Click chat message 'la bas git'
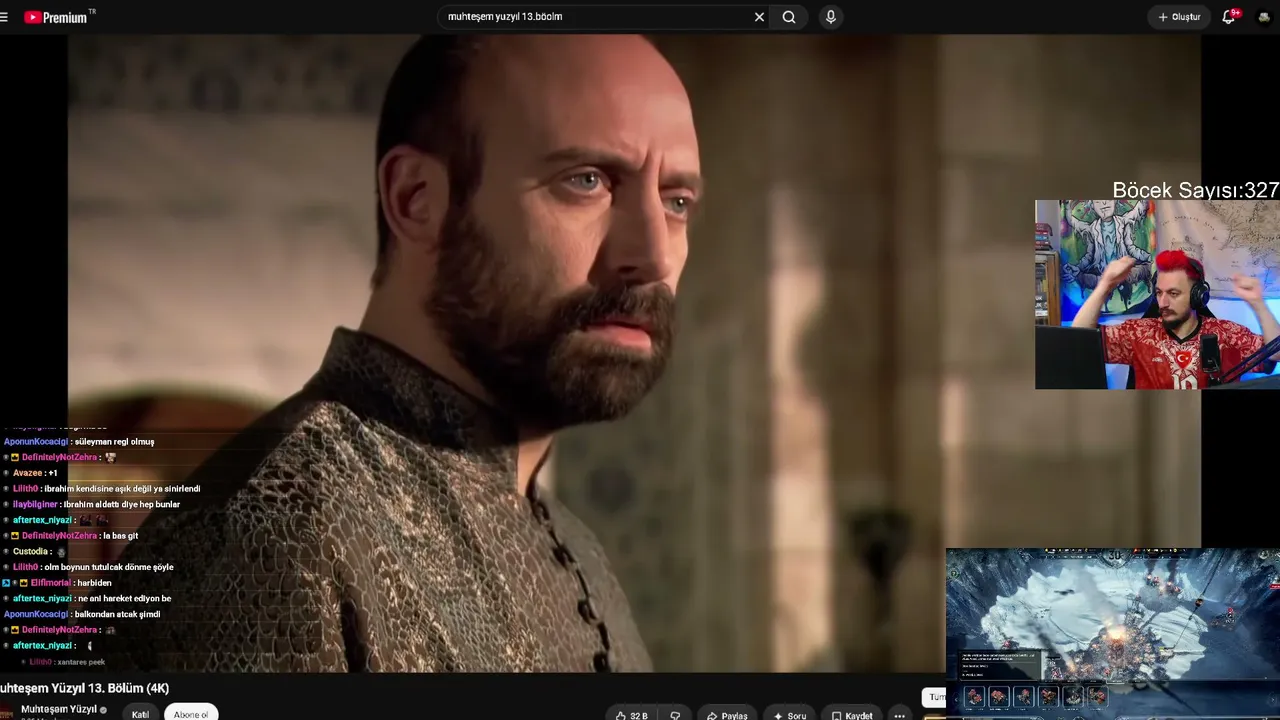The height and width of the screenshot is (720, 1280). coord(120,536)
